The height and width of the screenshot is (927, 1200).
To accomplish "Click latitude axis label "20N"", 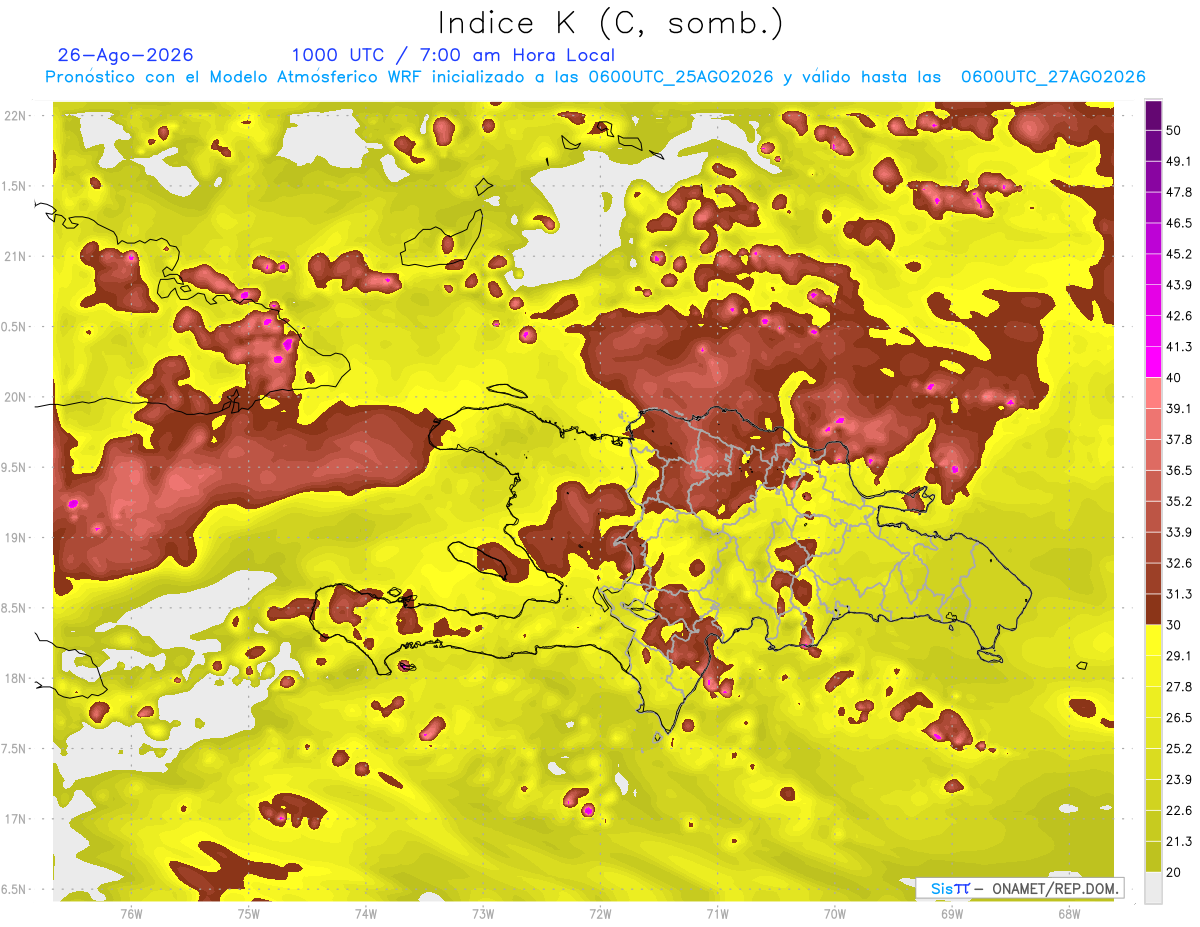I will (x=16, y=397).
